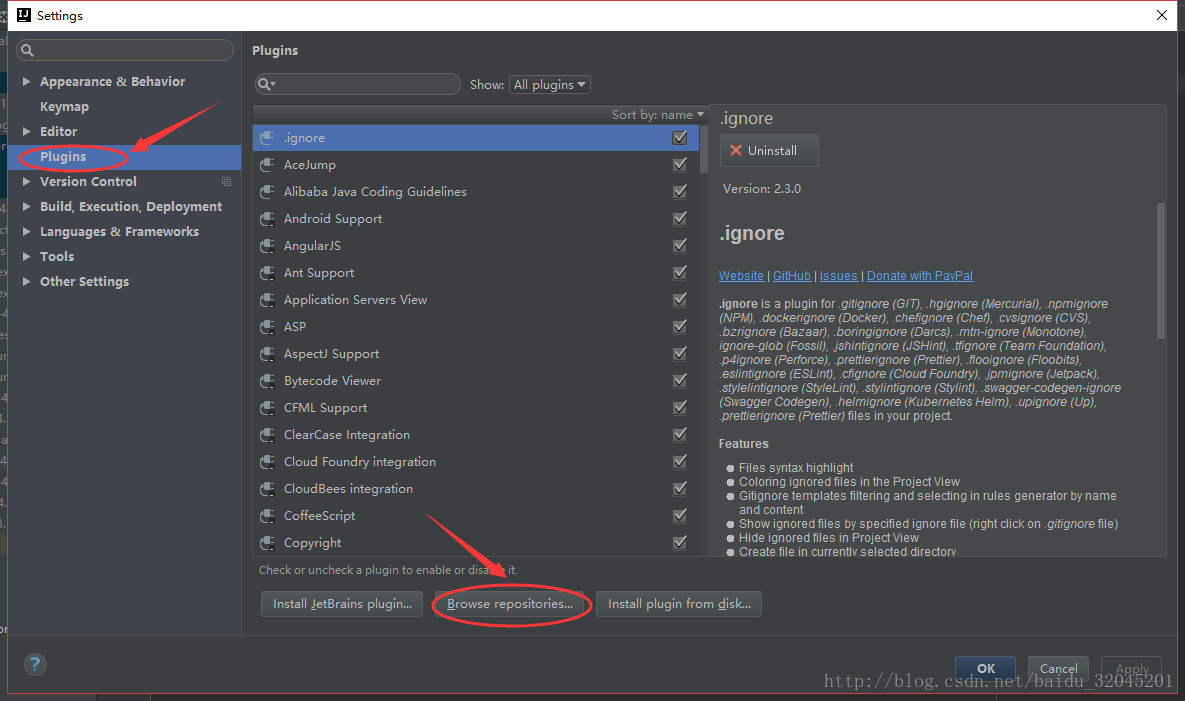The image size is (1185, 701).
Task: Click the magnifier icon in settings search field
Action: 27,51
